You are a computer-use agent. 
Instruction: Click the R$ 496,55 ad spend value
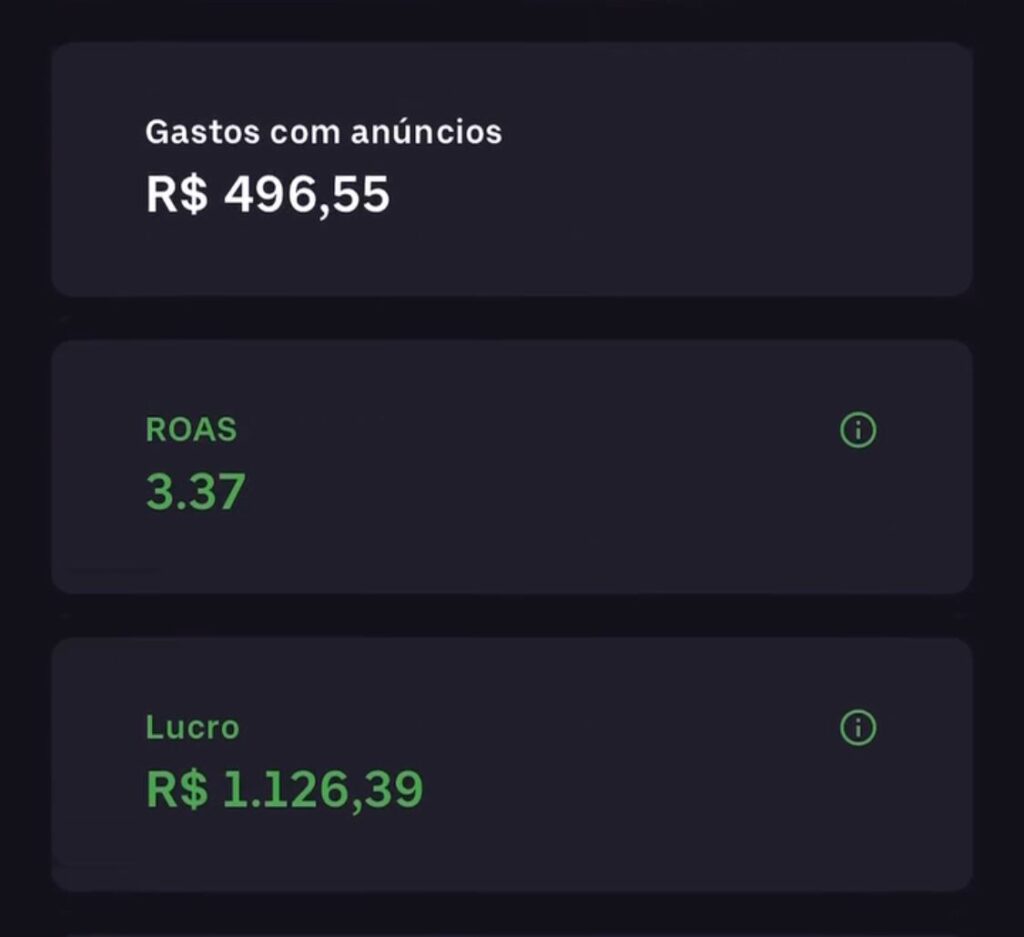pos(267,194)
